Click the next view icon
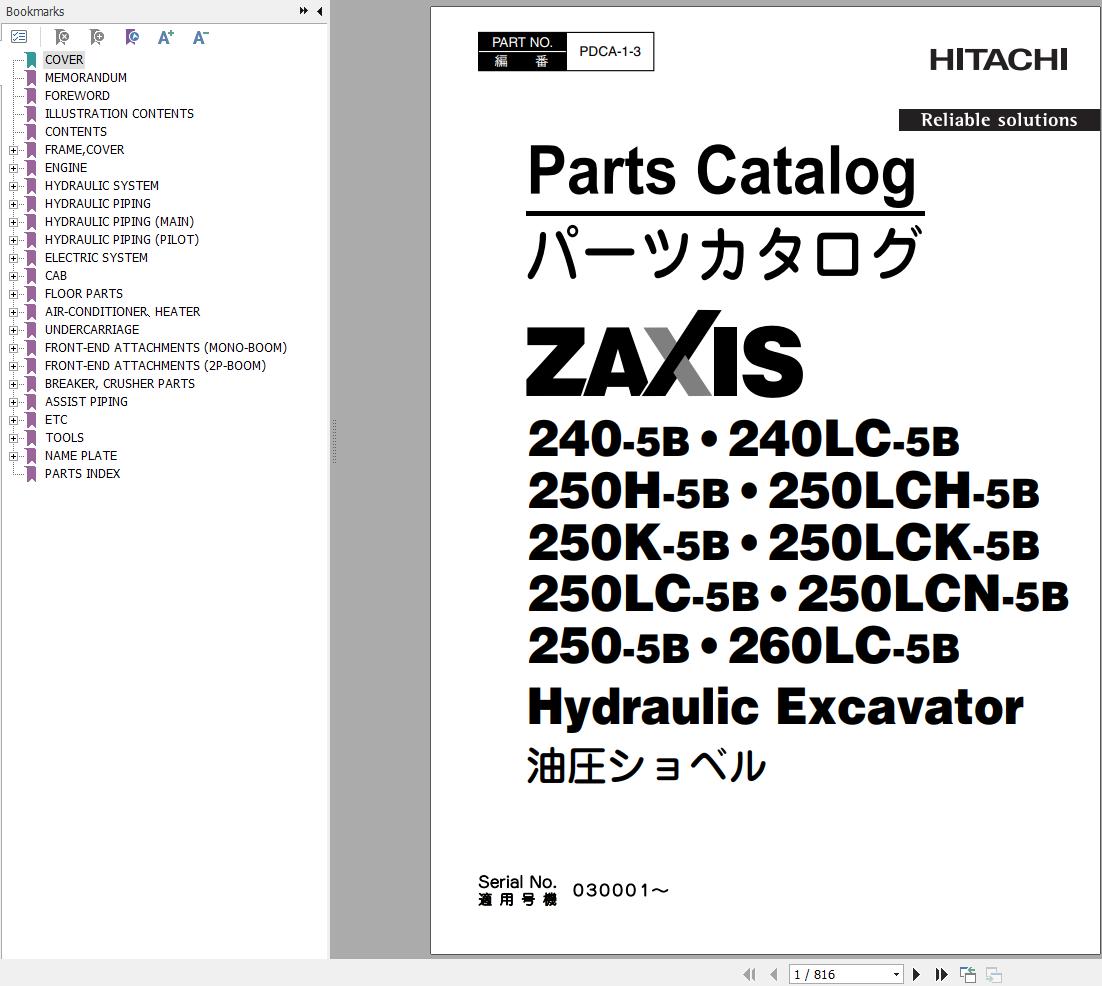The width and height of the screenshot is (1102, 986). tap(993, 974)
